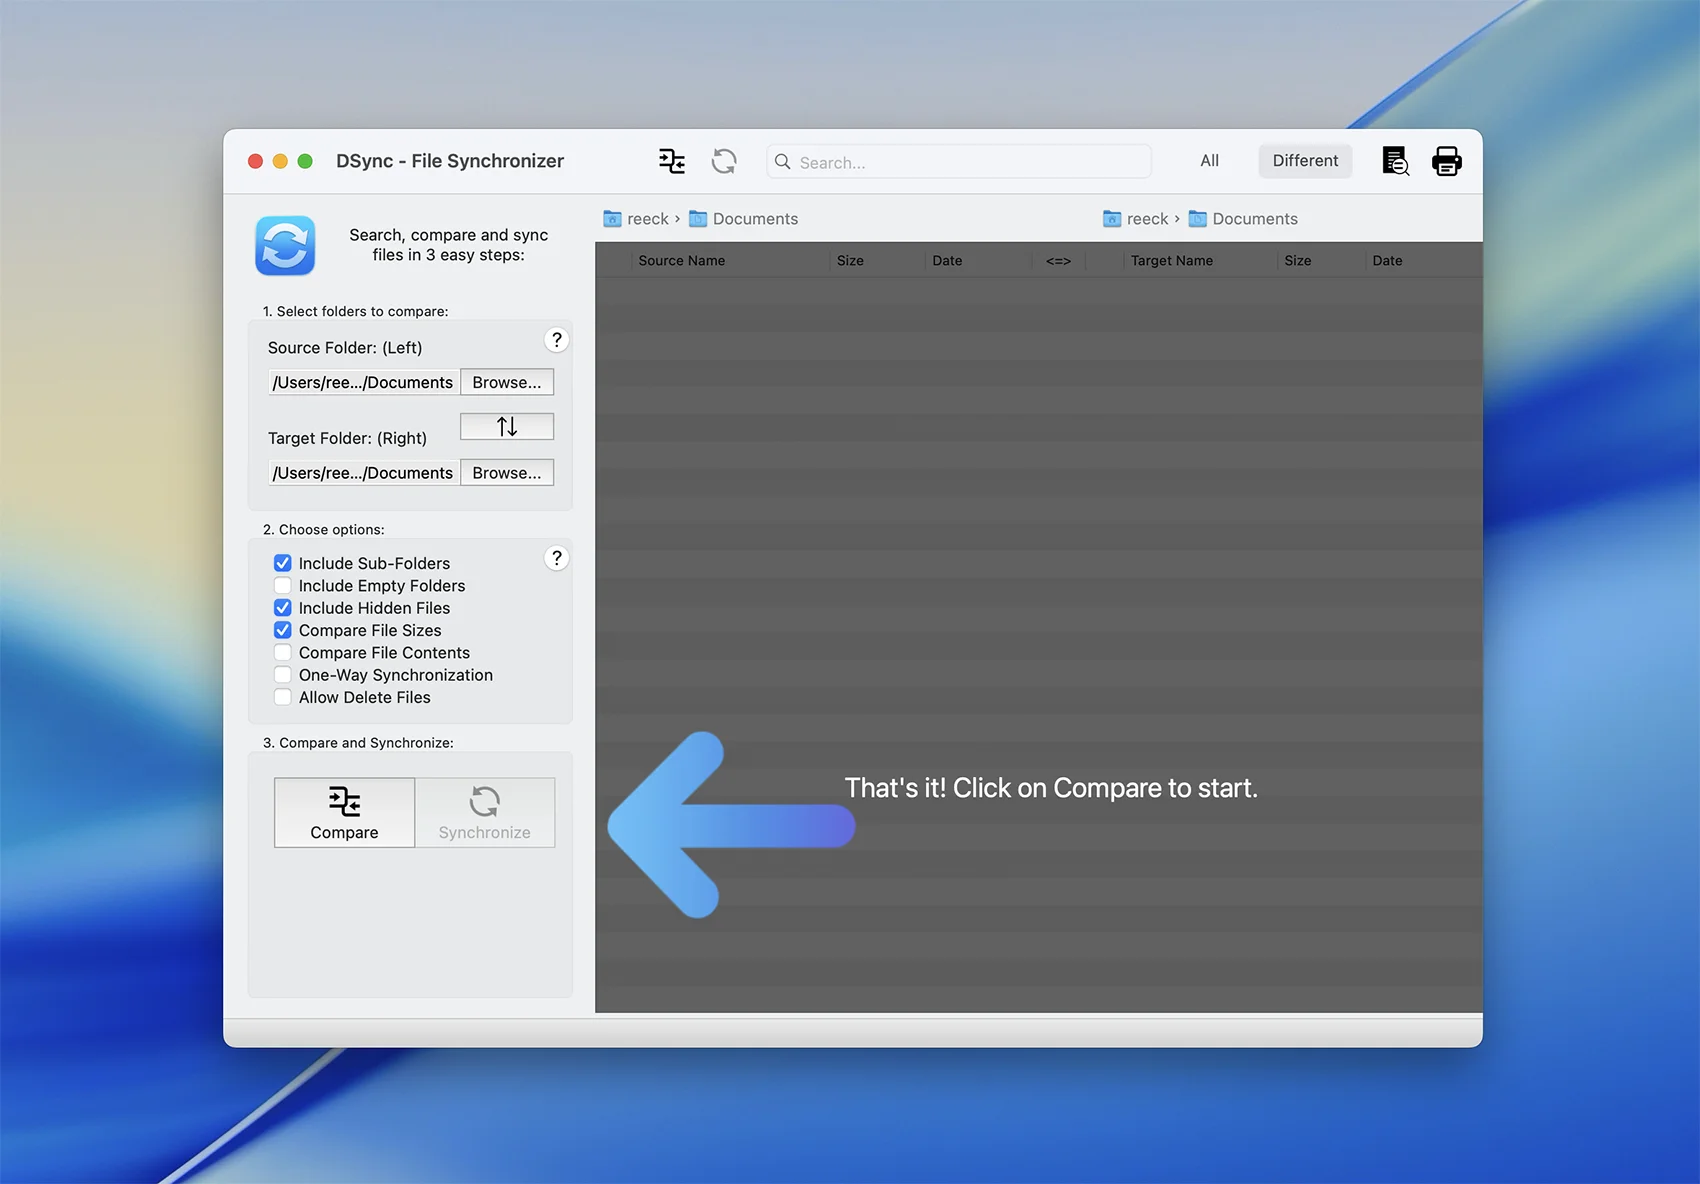The width and height of the screenshot is (1700, 1184).
Task: Open the log report icon
Action: (1395, 161)
